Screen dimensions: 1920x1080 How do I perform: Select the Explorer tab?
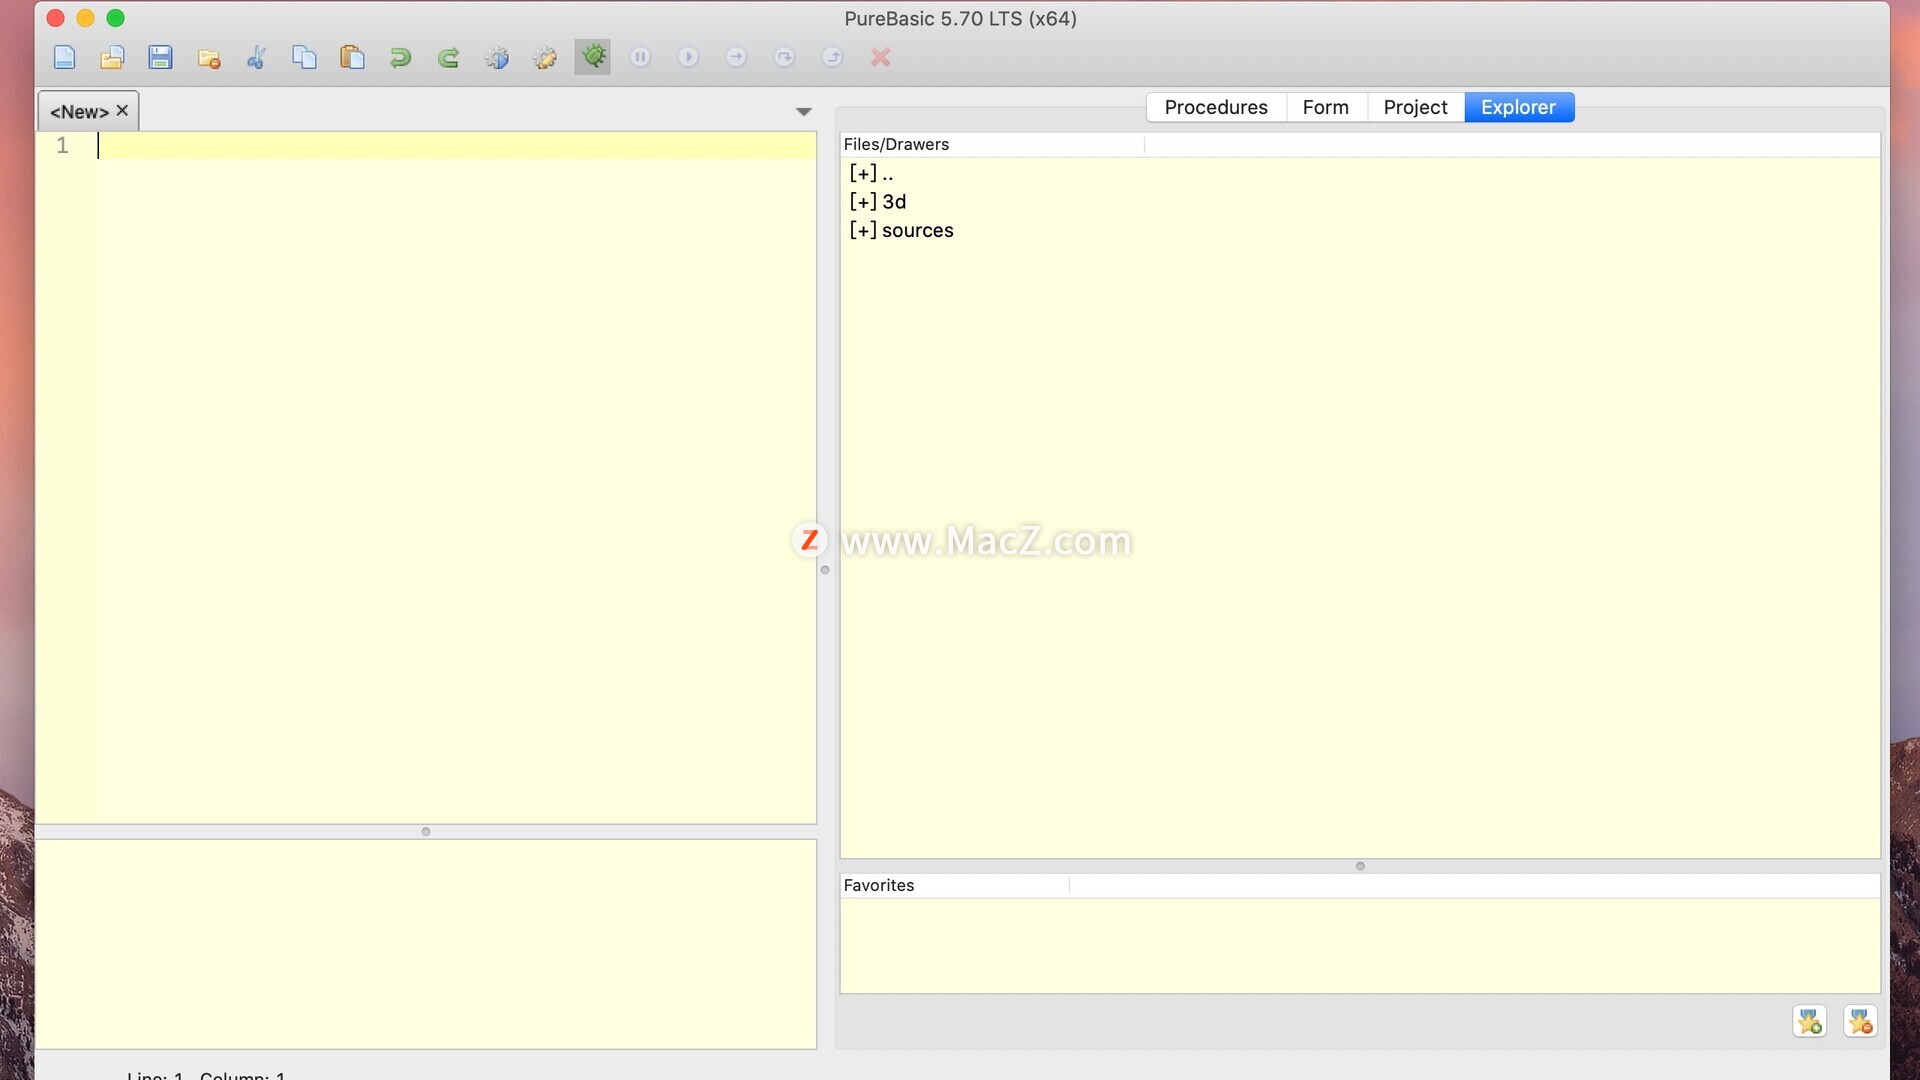pyautogui.click(x=1519, y=107)
